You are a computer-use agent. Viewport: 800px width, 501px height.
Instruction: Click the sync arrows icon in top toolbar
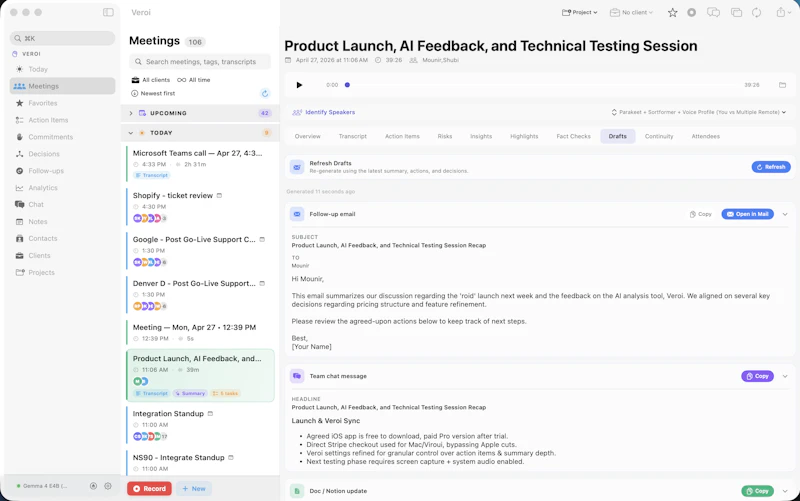757,12
